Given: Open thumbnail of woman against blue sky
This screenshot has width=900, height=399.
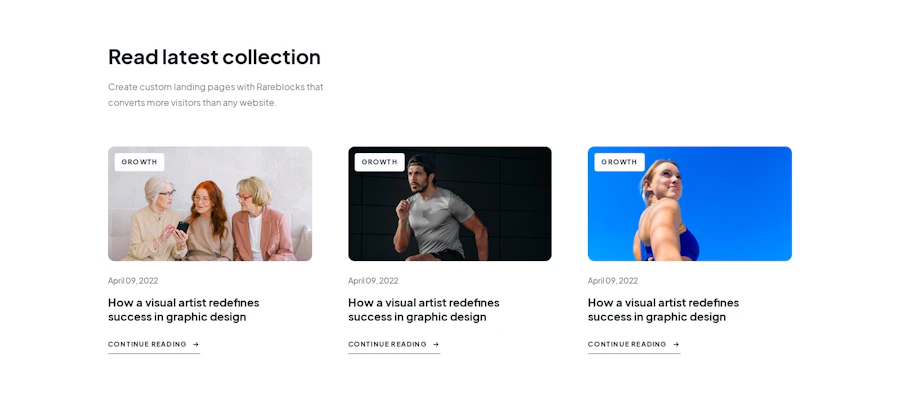Looking at the screenshot, I should click(x=690, y=204).
